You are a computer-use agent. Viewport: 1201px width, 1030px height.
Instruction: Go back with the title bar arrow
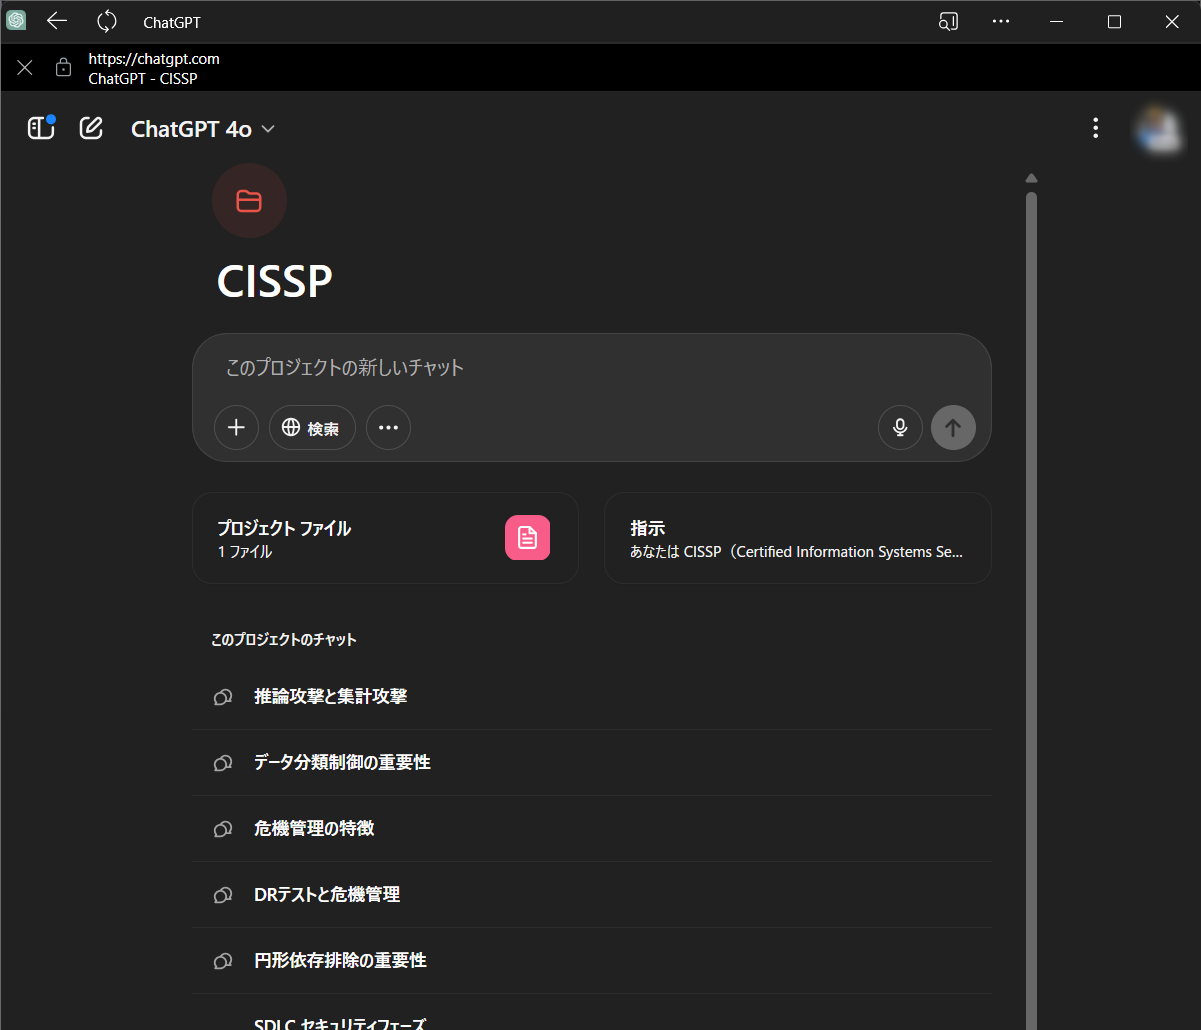pyautogui.click(x=57, y=21)
